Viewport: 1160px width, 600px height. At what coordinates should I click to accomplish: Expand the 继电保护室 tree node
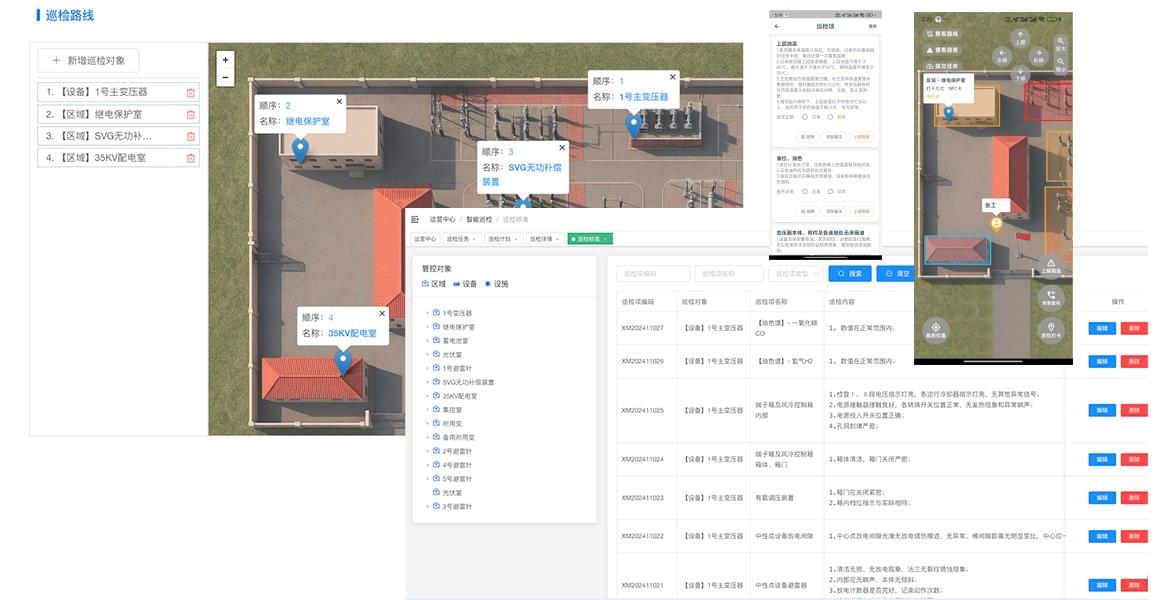click(428, 327)
